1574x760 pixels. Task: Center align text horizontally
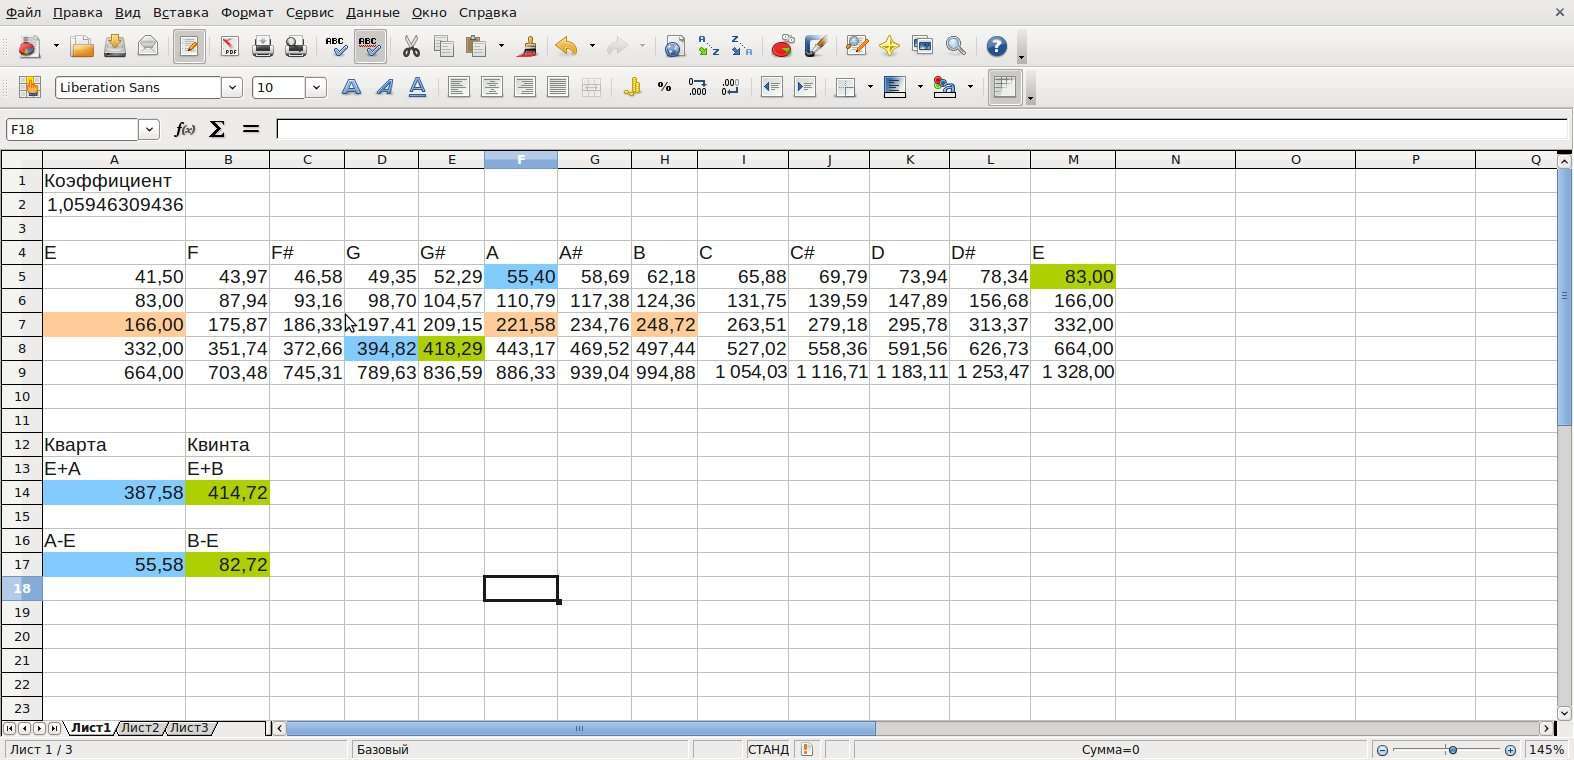click(x=491, y=88)
